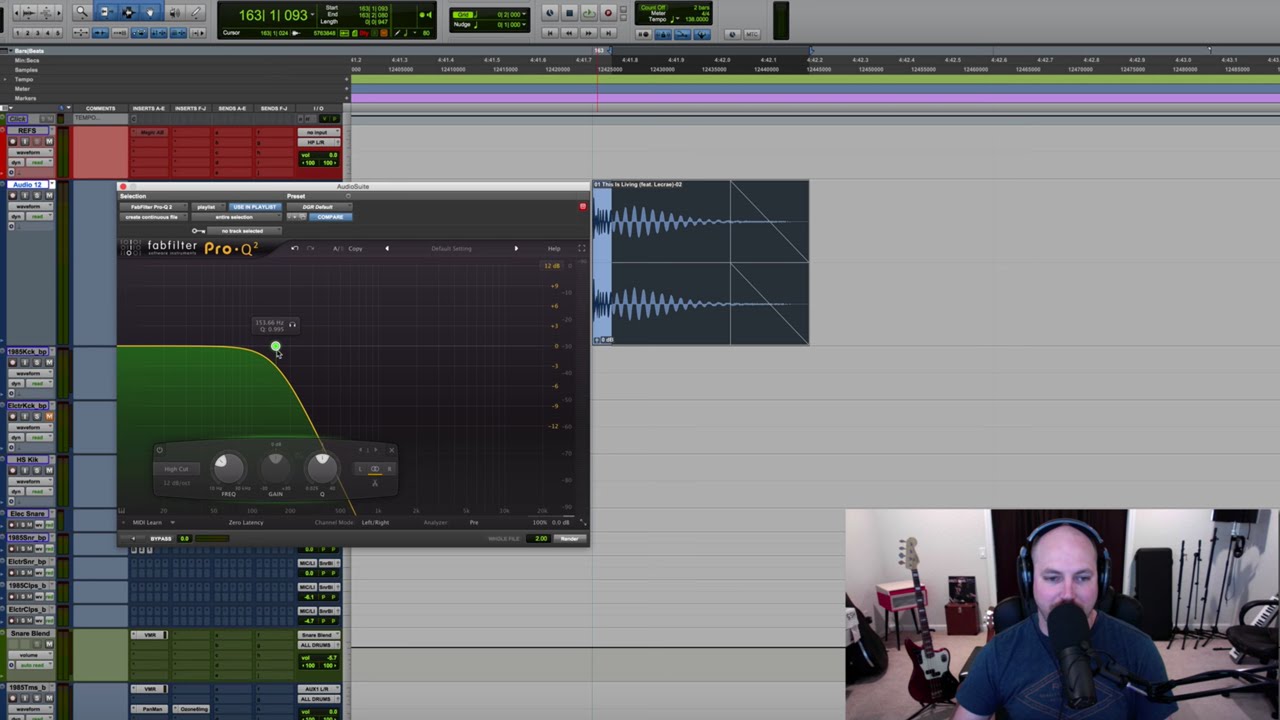
Task: Open the MIDI Learn menu
Action: pos(152,522)
